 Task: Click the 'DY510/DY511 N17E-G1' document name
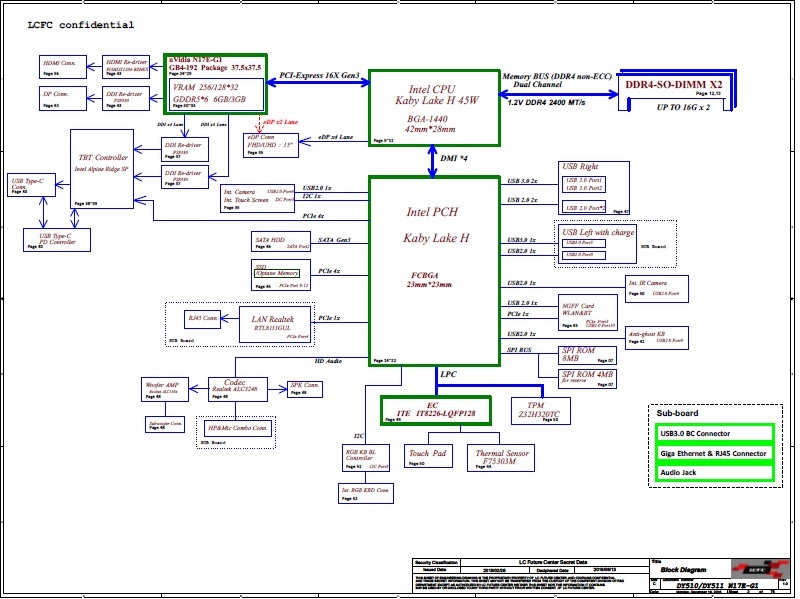click(x=717, y=585)
